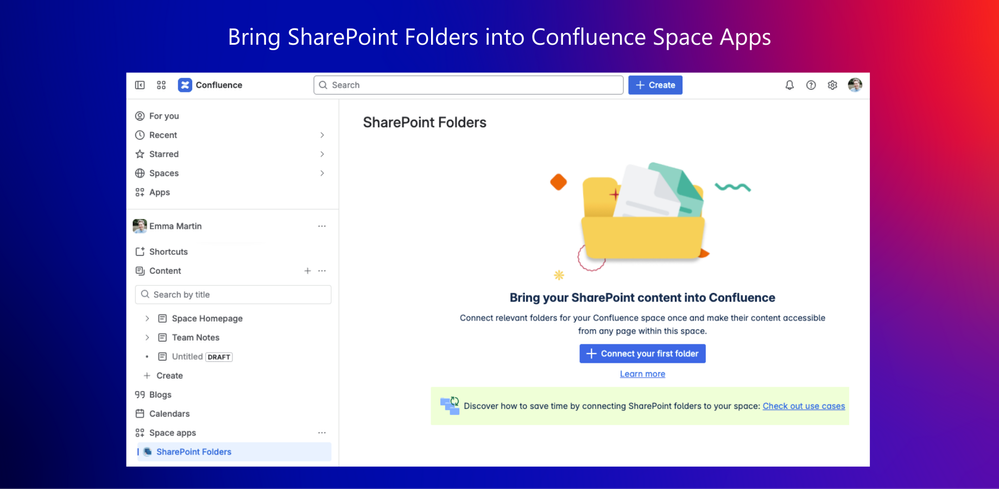Viewport: 999px width, 489px height.
Task: Open more options beside Space apps
Action: click(x=322, y=433)
